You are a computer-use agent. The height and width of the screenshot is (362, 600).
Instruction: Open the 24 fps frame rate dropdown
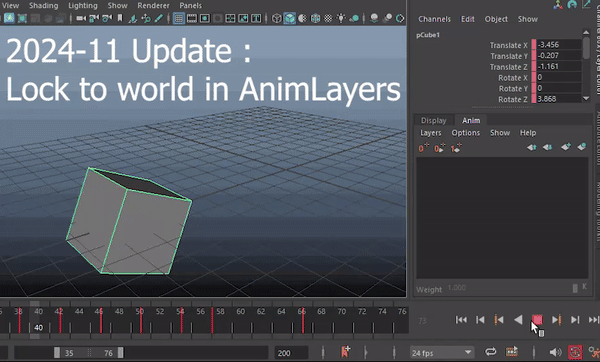tap(442, 353)
